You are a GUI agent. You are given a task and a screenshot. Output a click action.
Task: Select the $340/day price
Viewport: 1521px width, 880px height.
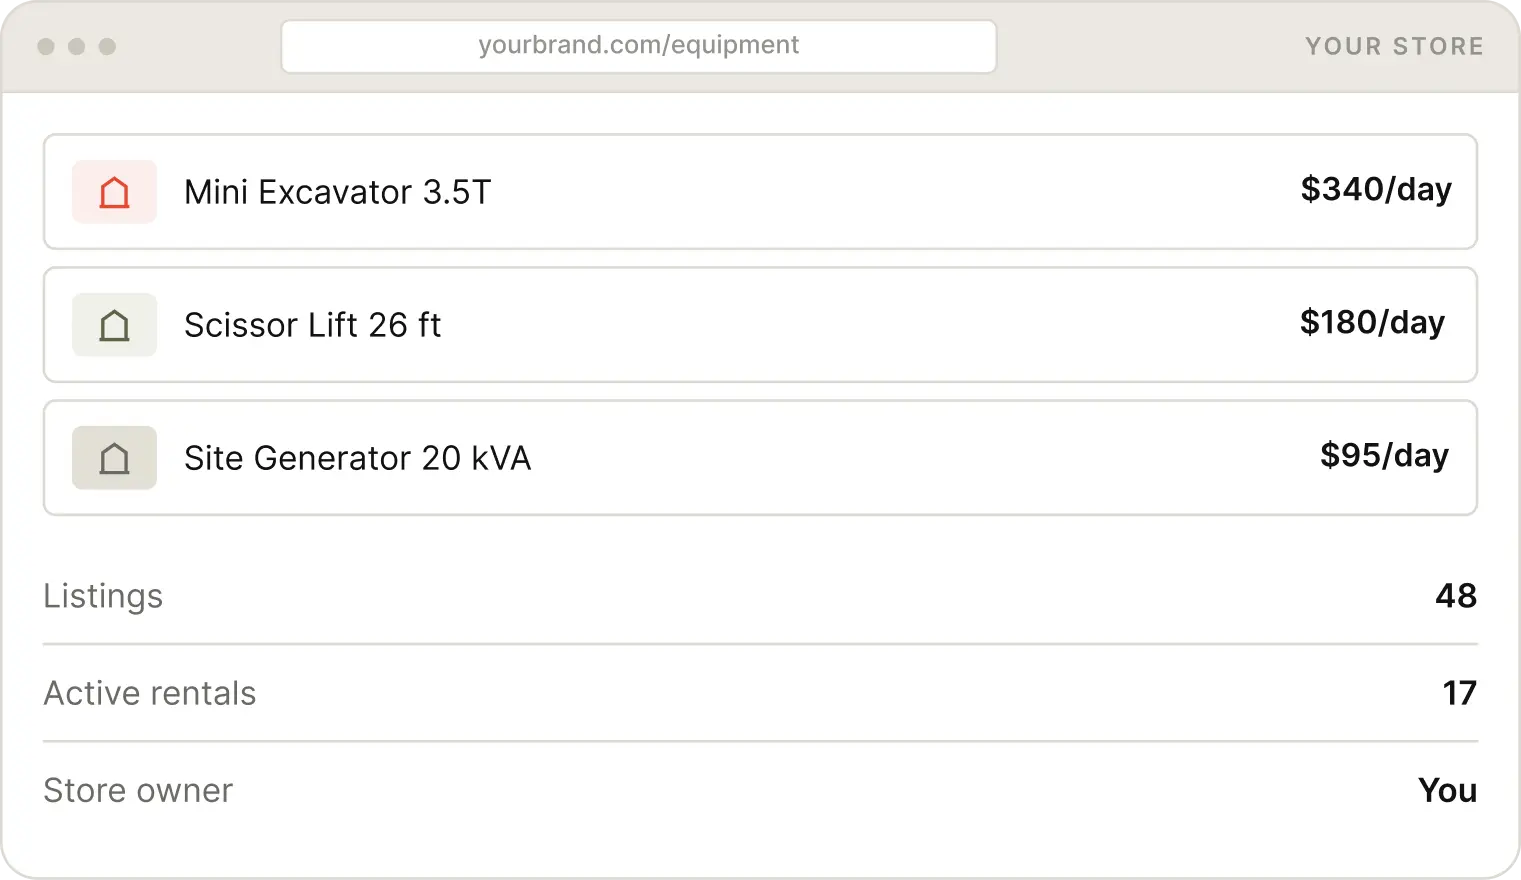(1376, 189)
